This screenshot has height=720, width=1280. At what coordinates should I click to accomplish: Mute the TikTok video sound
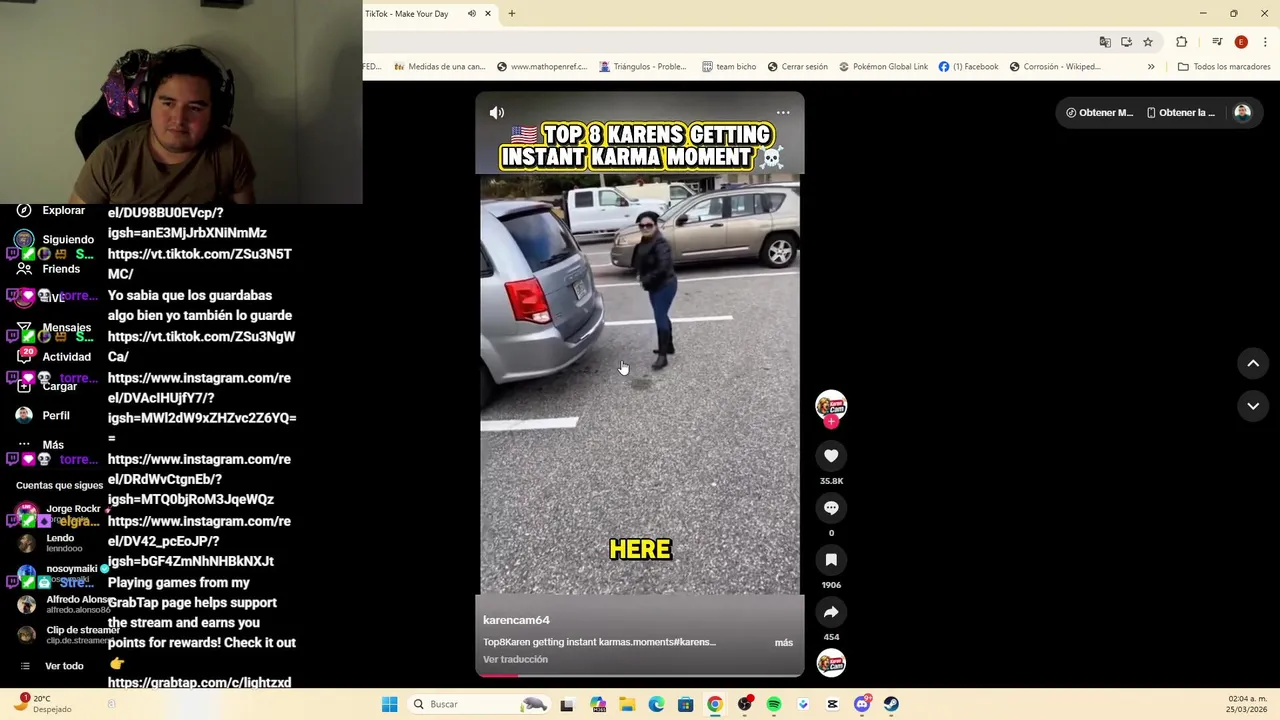click(x=497, y=113)
